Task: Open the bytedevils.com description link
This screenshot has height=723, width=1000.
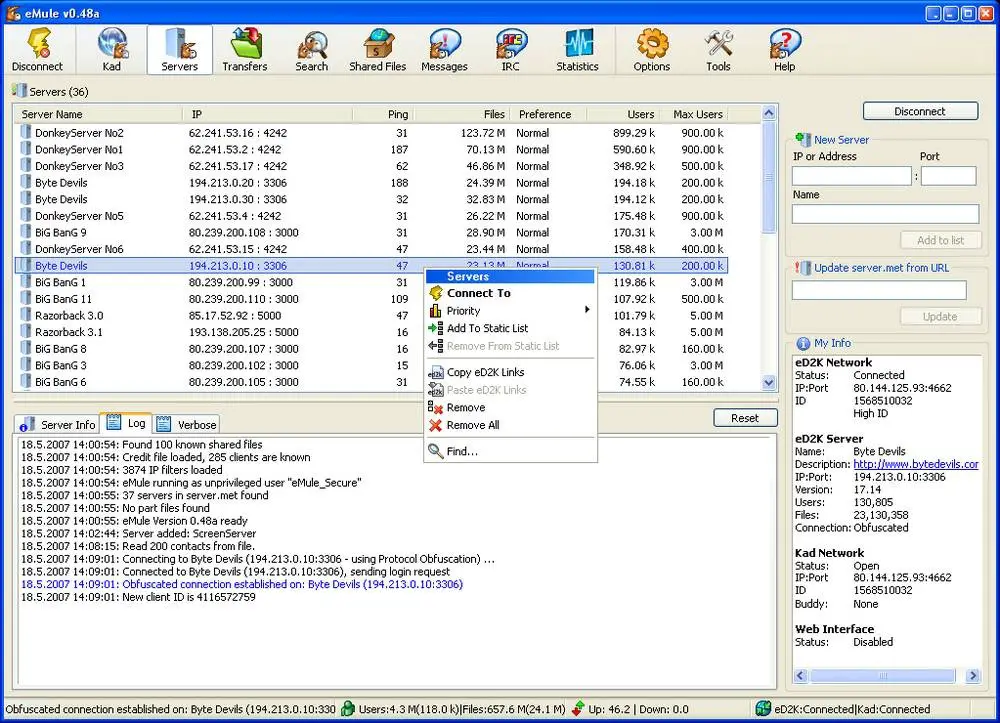Action: coord(915,464)
